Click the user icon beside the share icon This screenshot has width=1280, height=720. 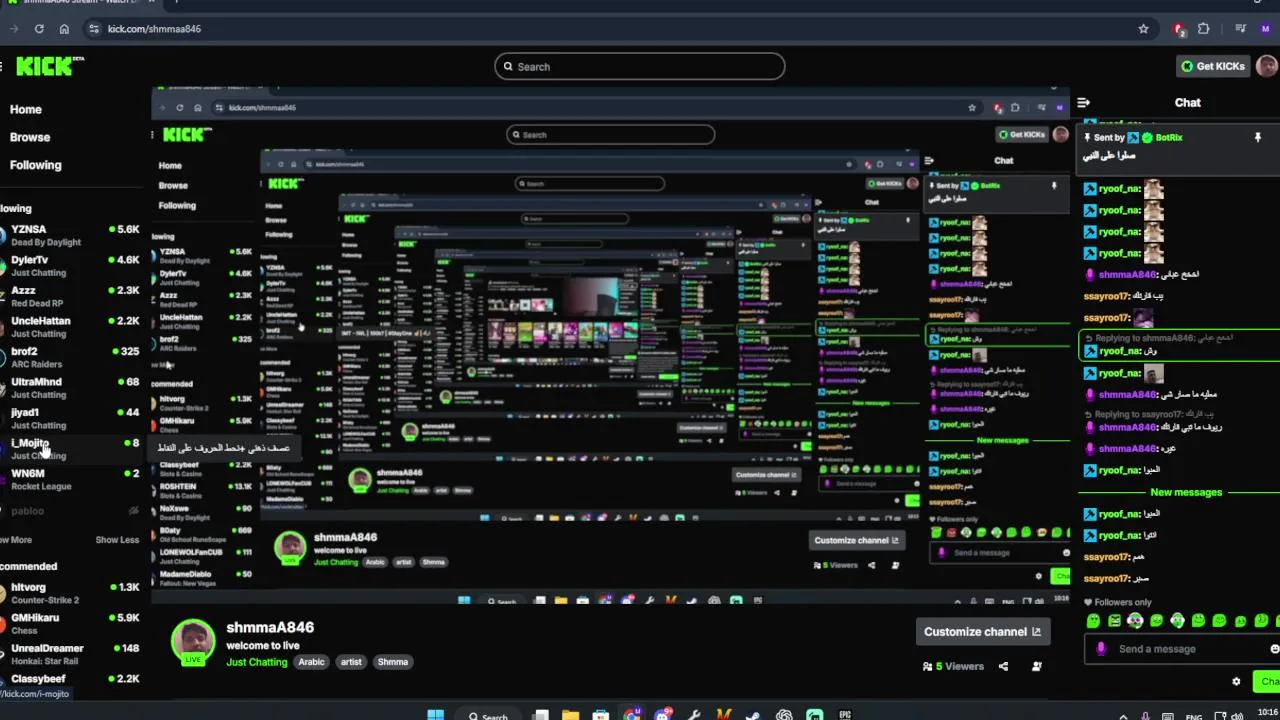click(1037, 666)
